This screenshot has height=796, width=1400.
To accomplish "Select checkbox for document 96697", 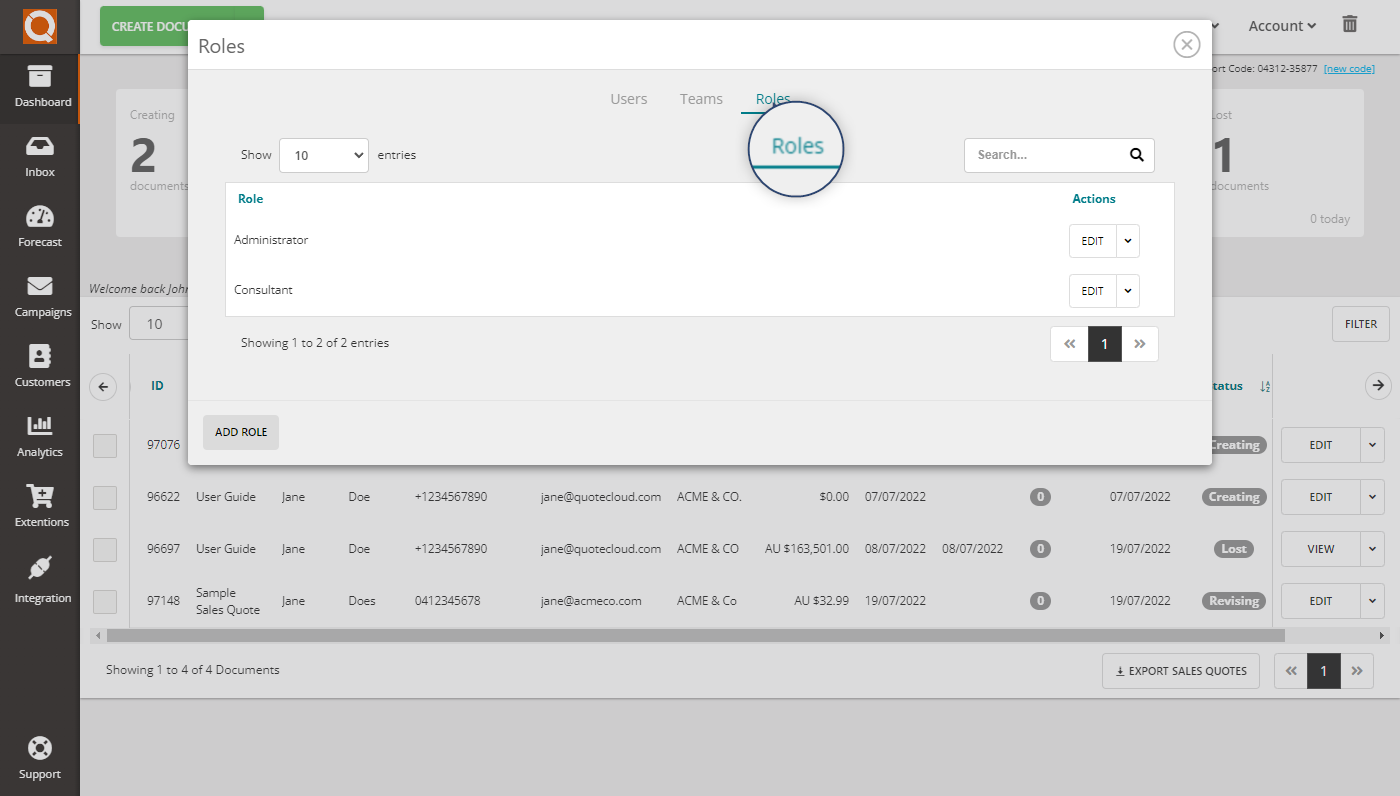I will click(x=105, y=549).
